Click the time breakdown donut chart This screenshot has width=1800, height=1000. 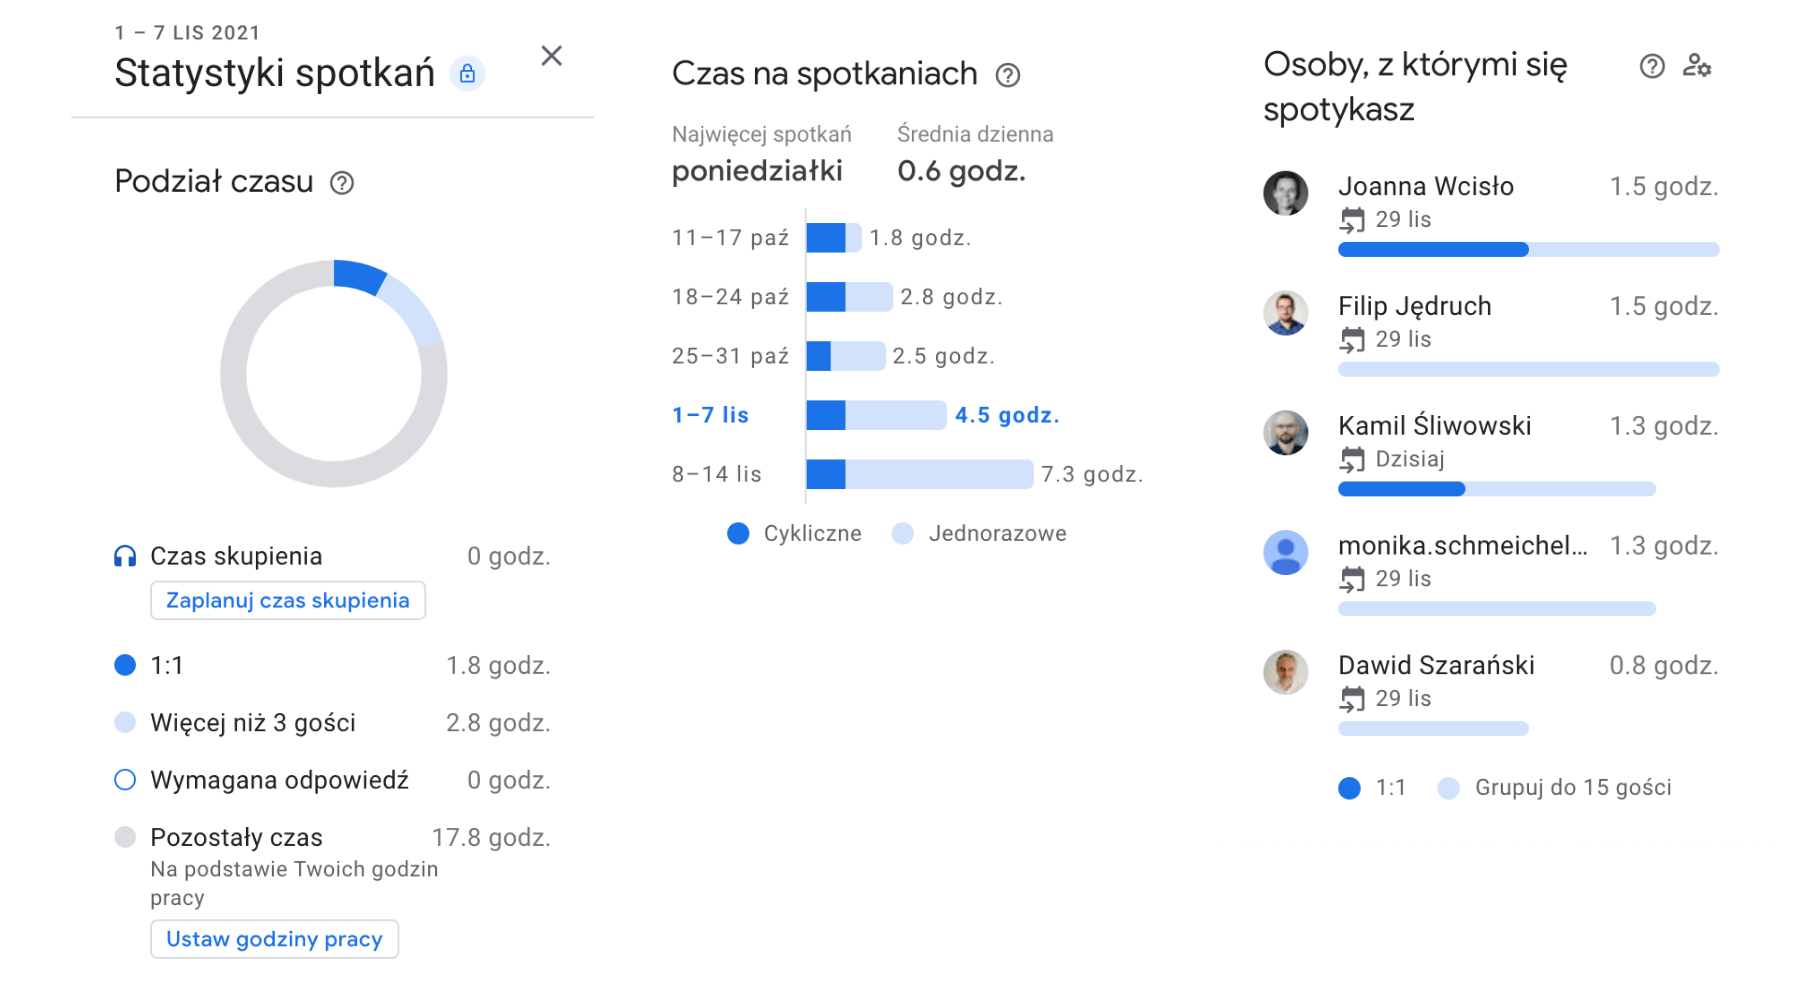(333, 374)
